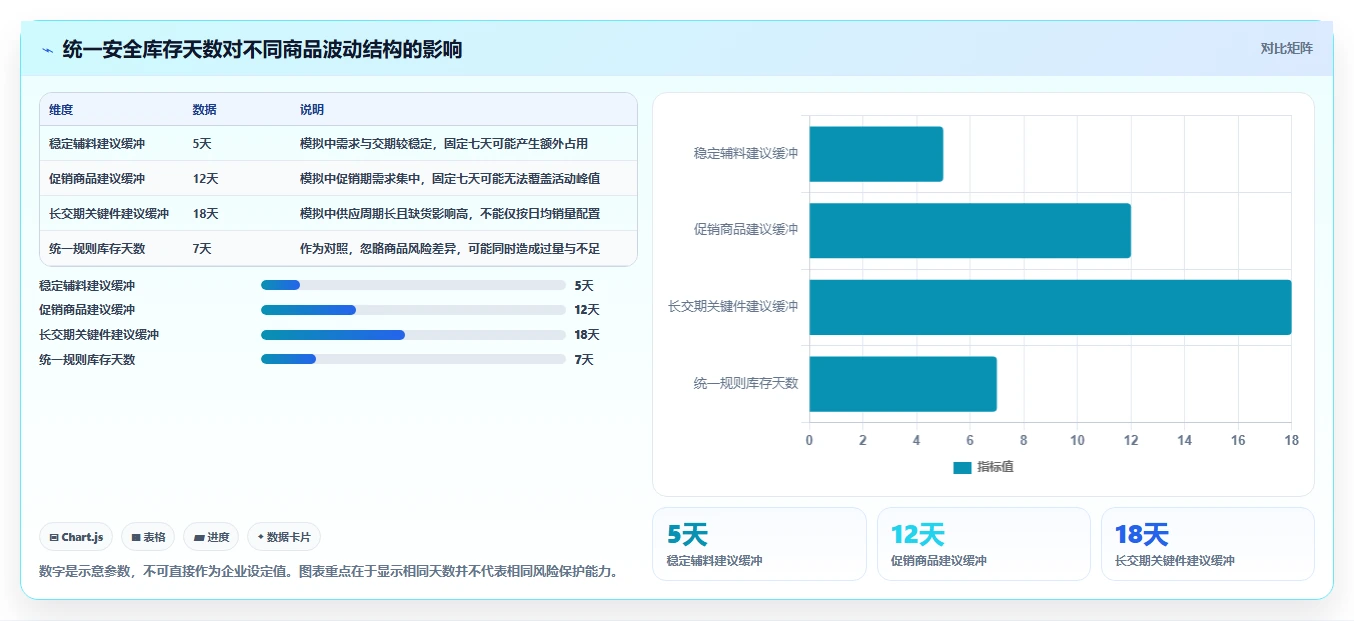Click the x-axis tick label 10

tap(1077, 440)
